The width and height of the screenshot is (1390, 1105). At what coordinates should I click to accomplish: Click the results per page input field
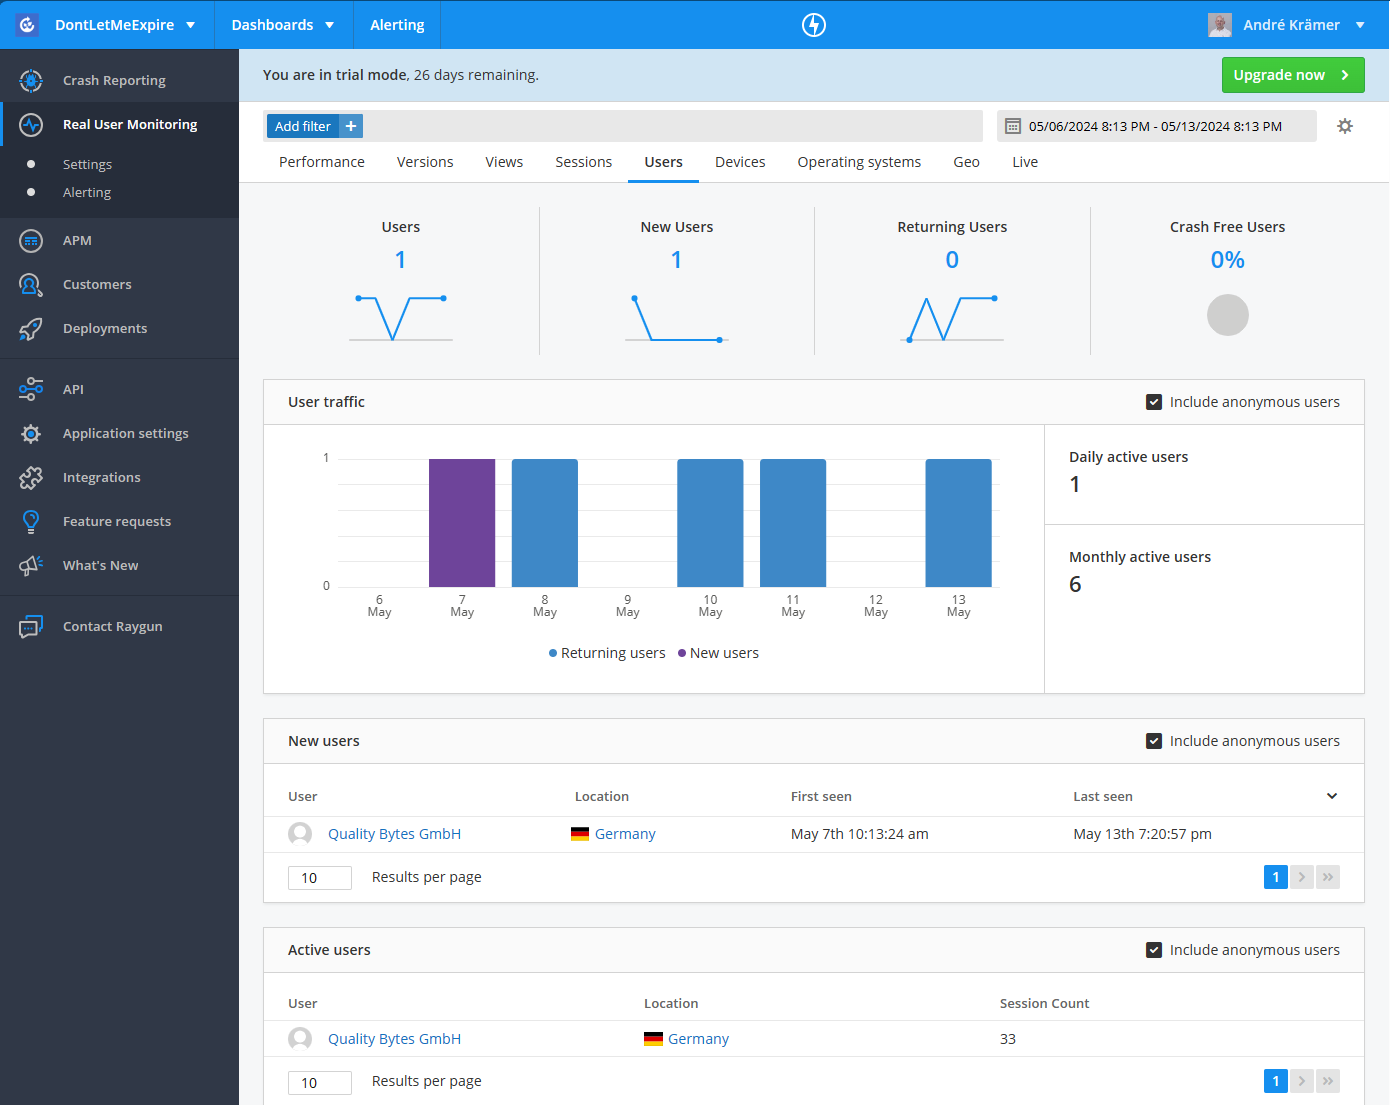(319, 877)
